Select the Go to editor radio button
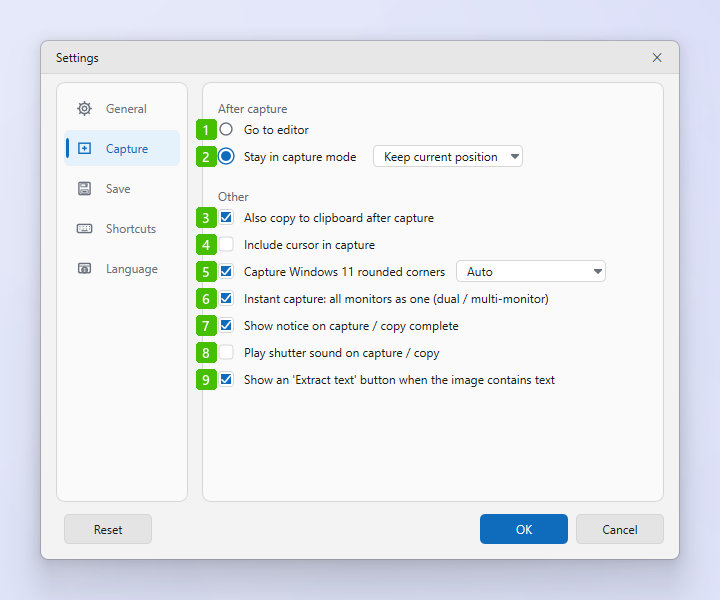 pyautogui.click(x=226, y=129)
